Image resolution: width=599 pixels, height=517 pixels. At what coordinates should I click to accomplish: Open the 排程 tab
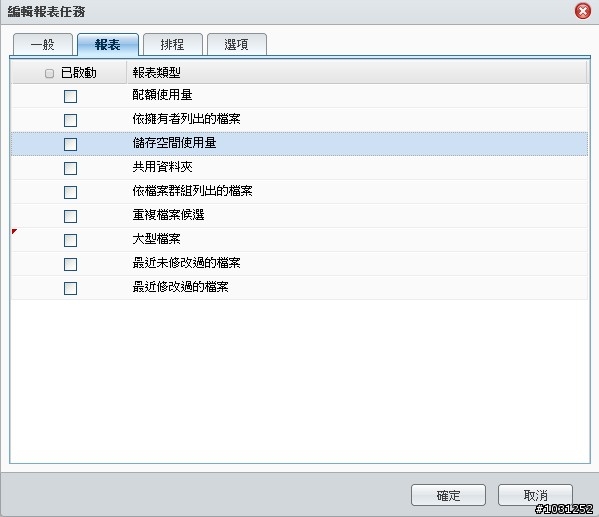pos(172,44)
